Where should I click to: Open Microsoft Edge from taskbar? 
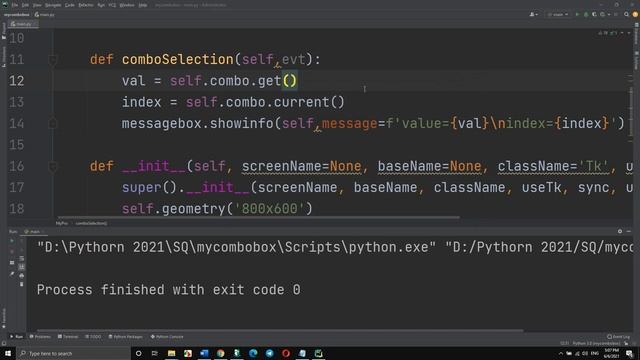[x=253, y=353]
